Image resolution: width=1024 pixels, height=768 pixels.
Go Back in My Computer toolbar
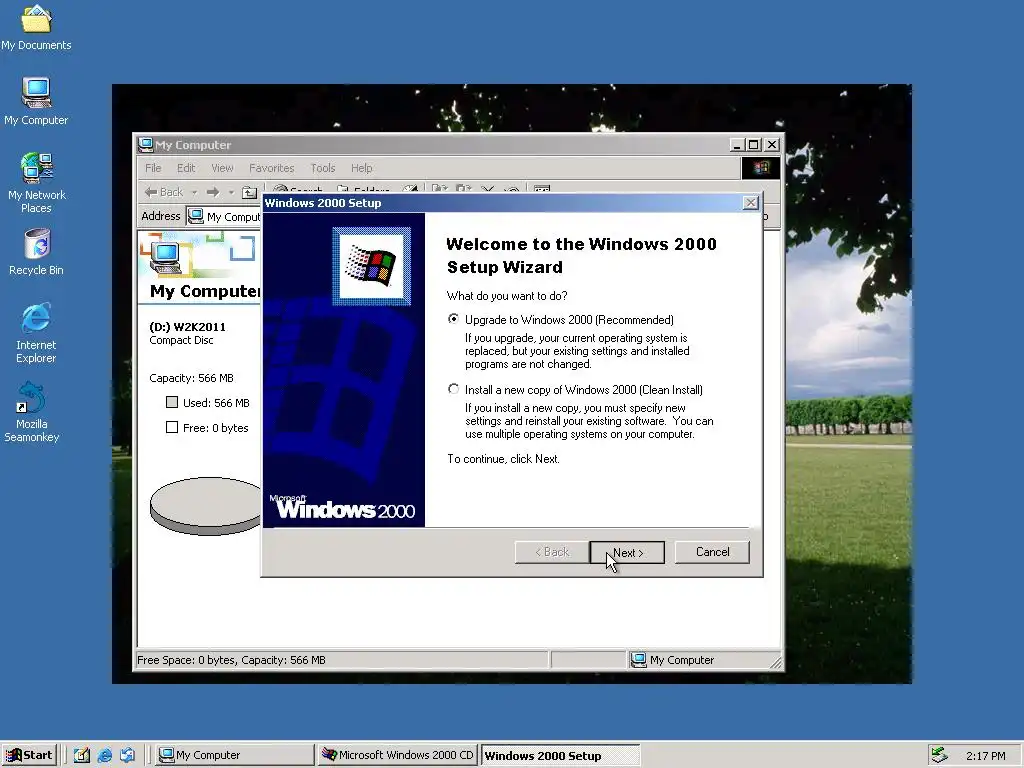164,192
